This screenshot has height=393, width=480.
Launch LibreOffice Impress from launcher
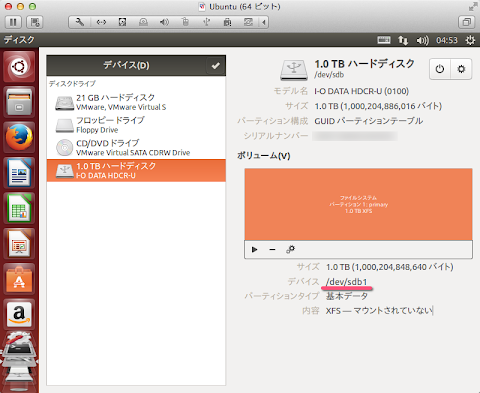click(19, 243)
